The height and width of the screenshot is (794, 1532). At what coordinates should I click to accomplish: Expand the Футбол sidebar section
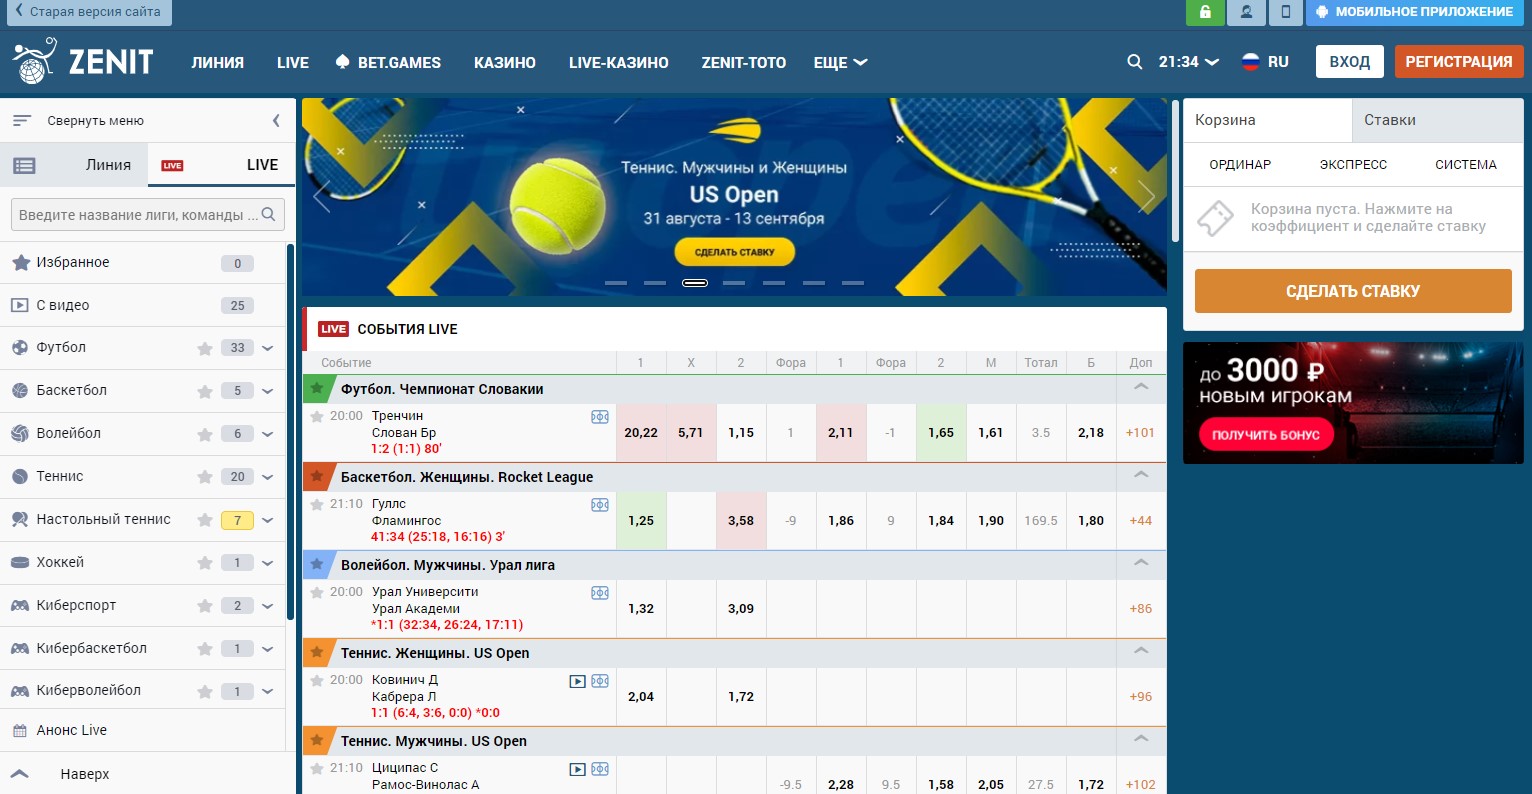(268, 349)
